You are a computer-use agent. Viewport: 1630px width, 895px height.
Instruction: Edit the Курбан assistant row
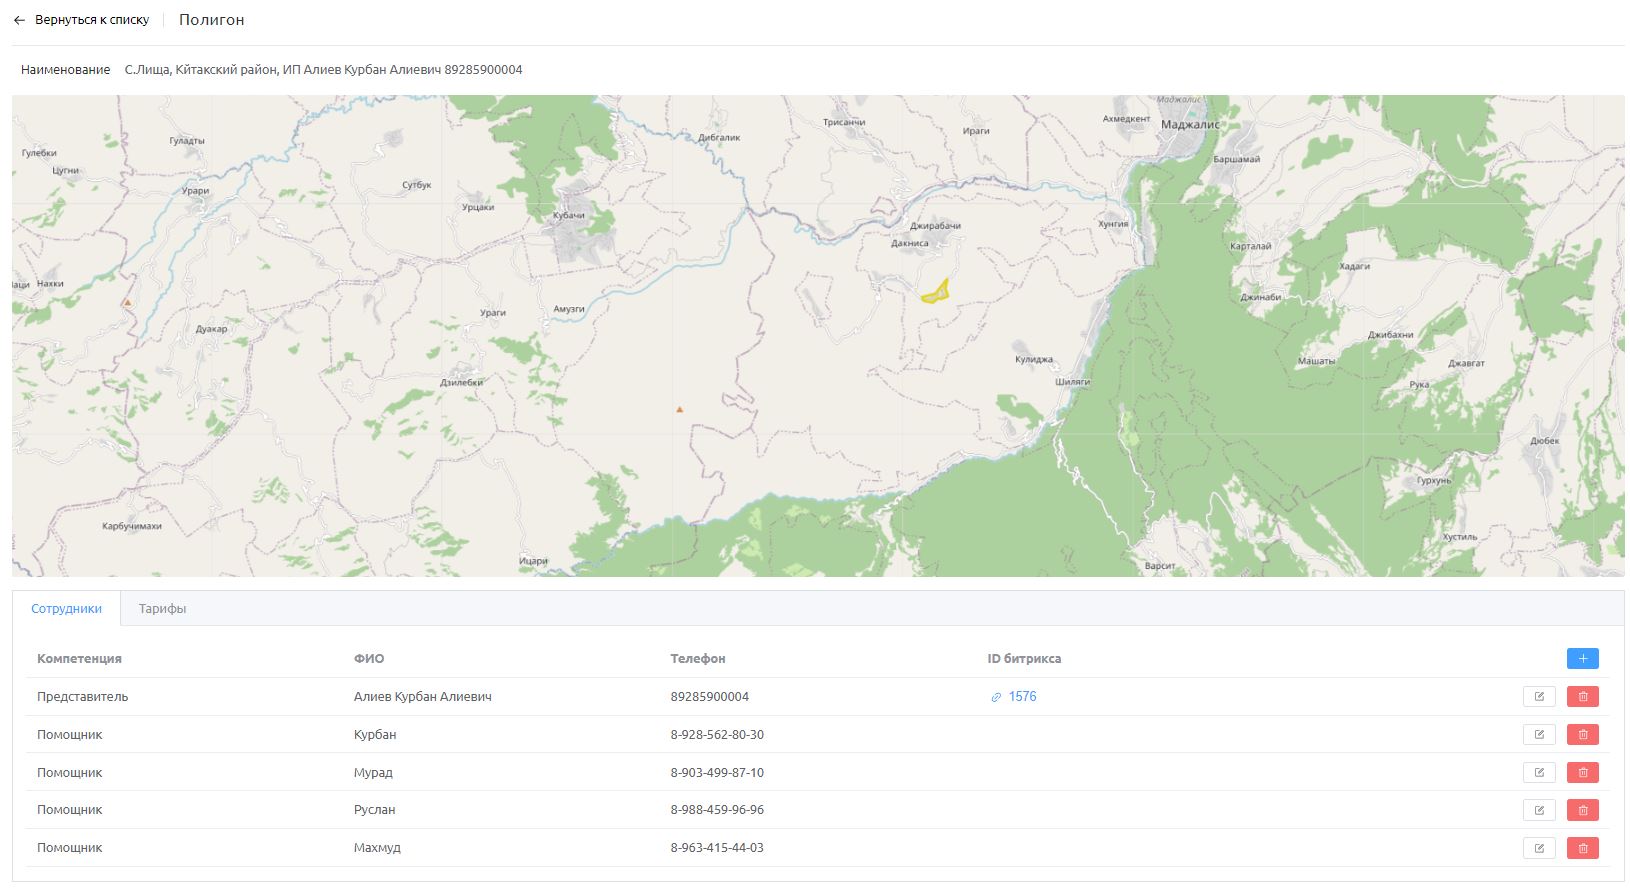(1539, 735)
